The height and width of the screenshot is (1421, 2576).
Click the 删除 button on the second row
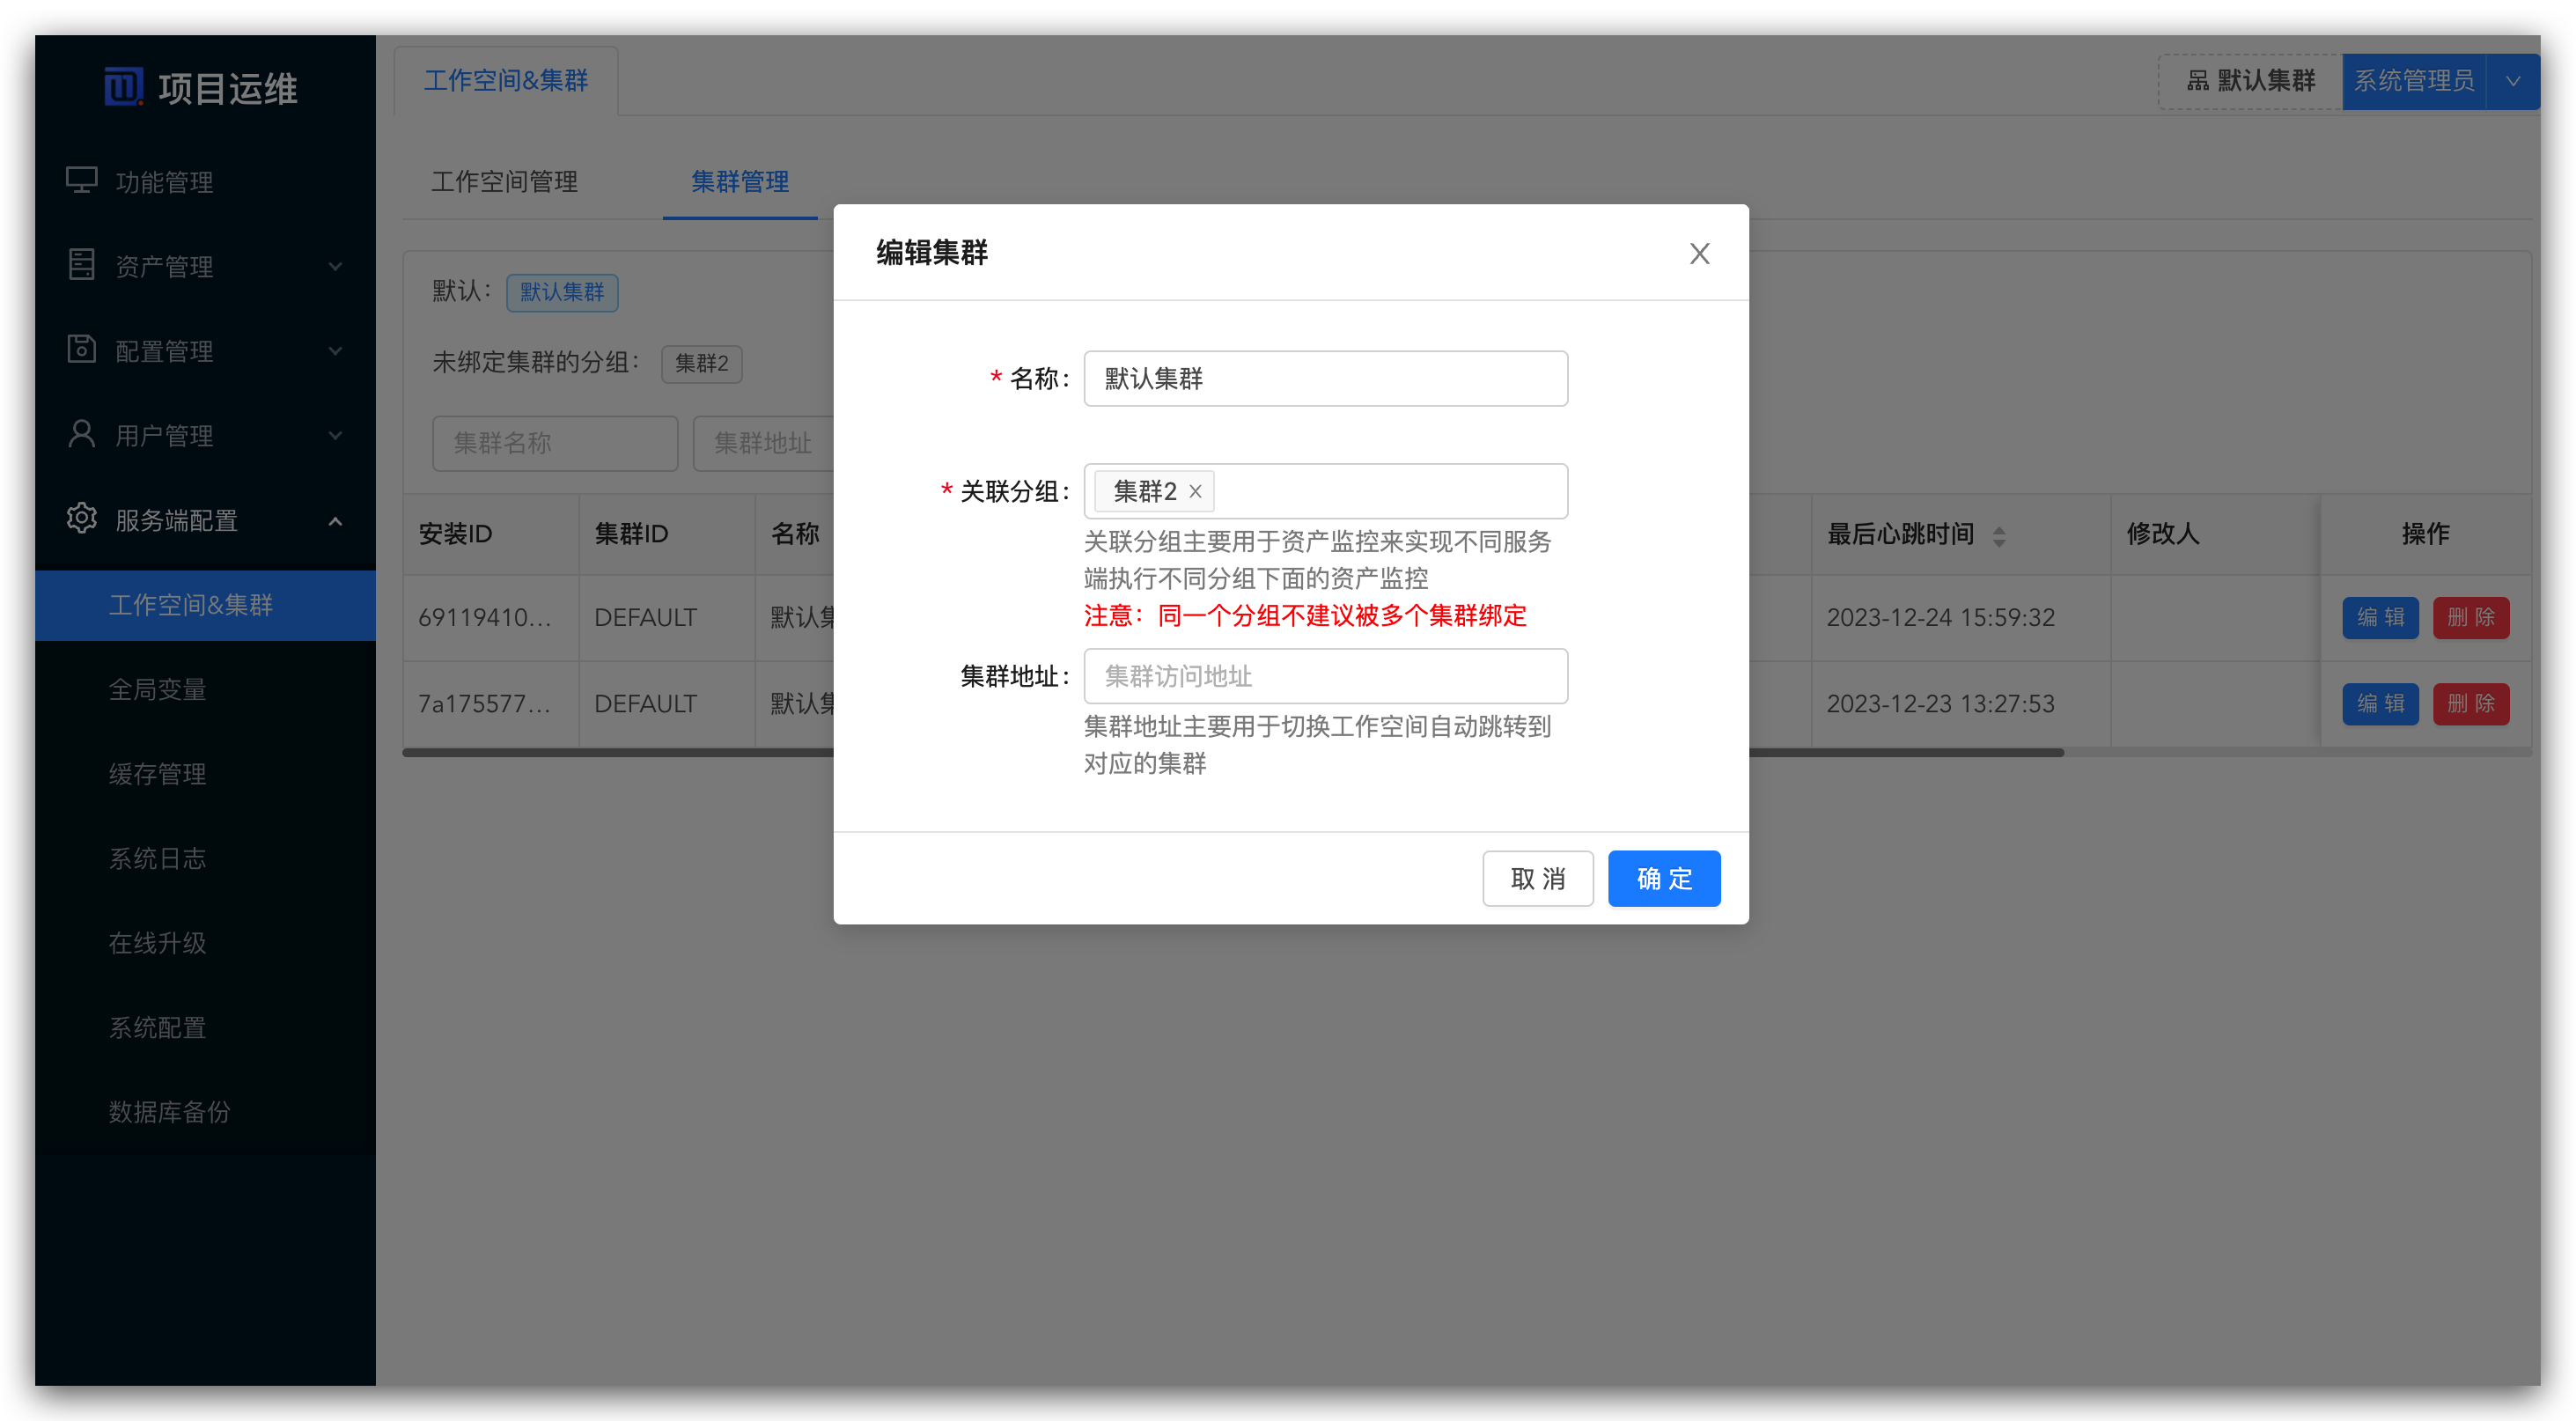coord(2471,704)
